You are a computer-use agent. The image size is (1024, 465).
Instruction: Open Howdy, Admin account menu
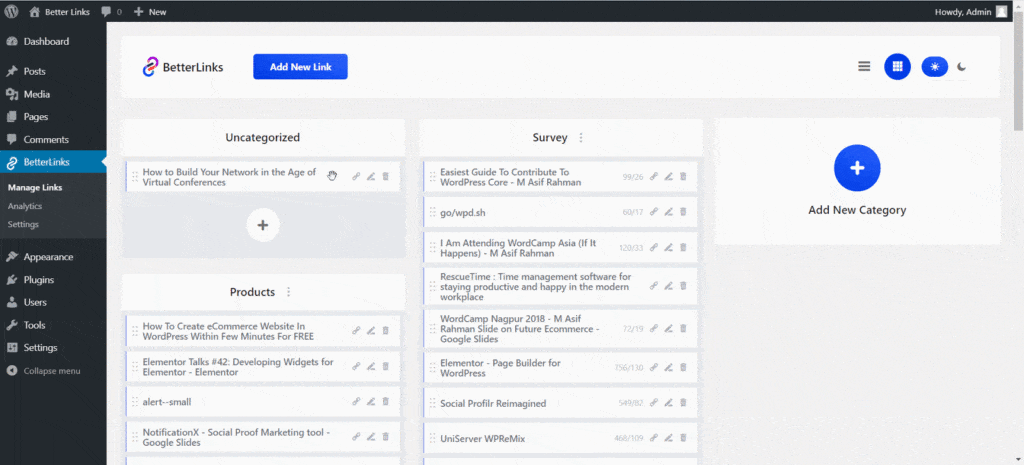971,11
